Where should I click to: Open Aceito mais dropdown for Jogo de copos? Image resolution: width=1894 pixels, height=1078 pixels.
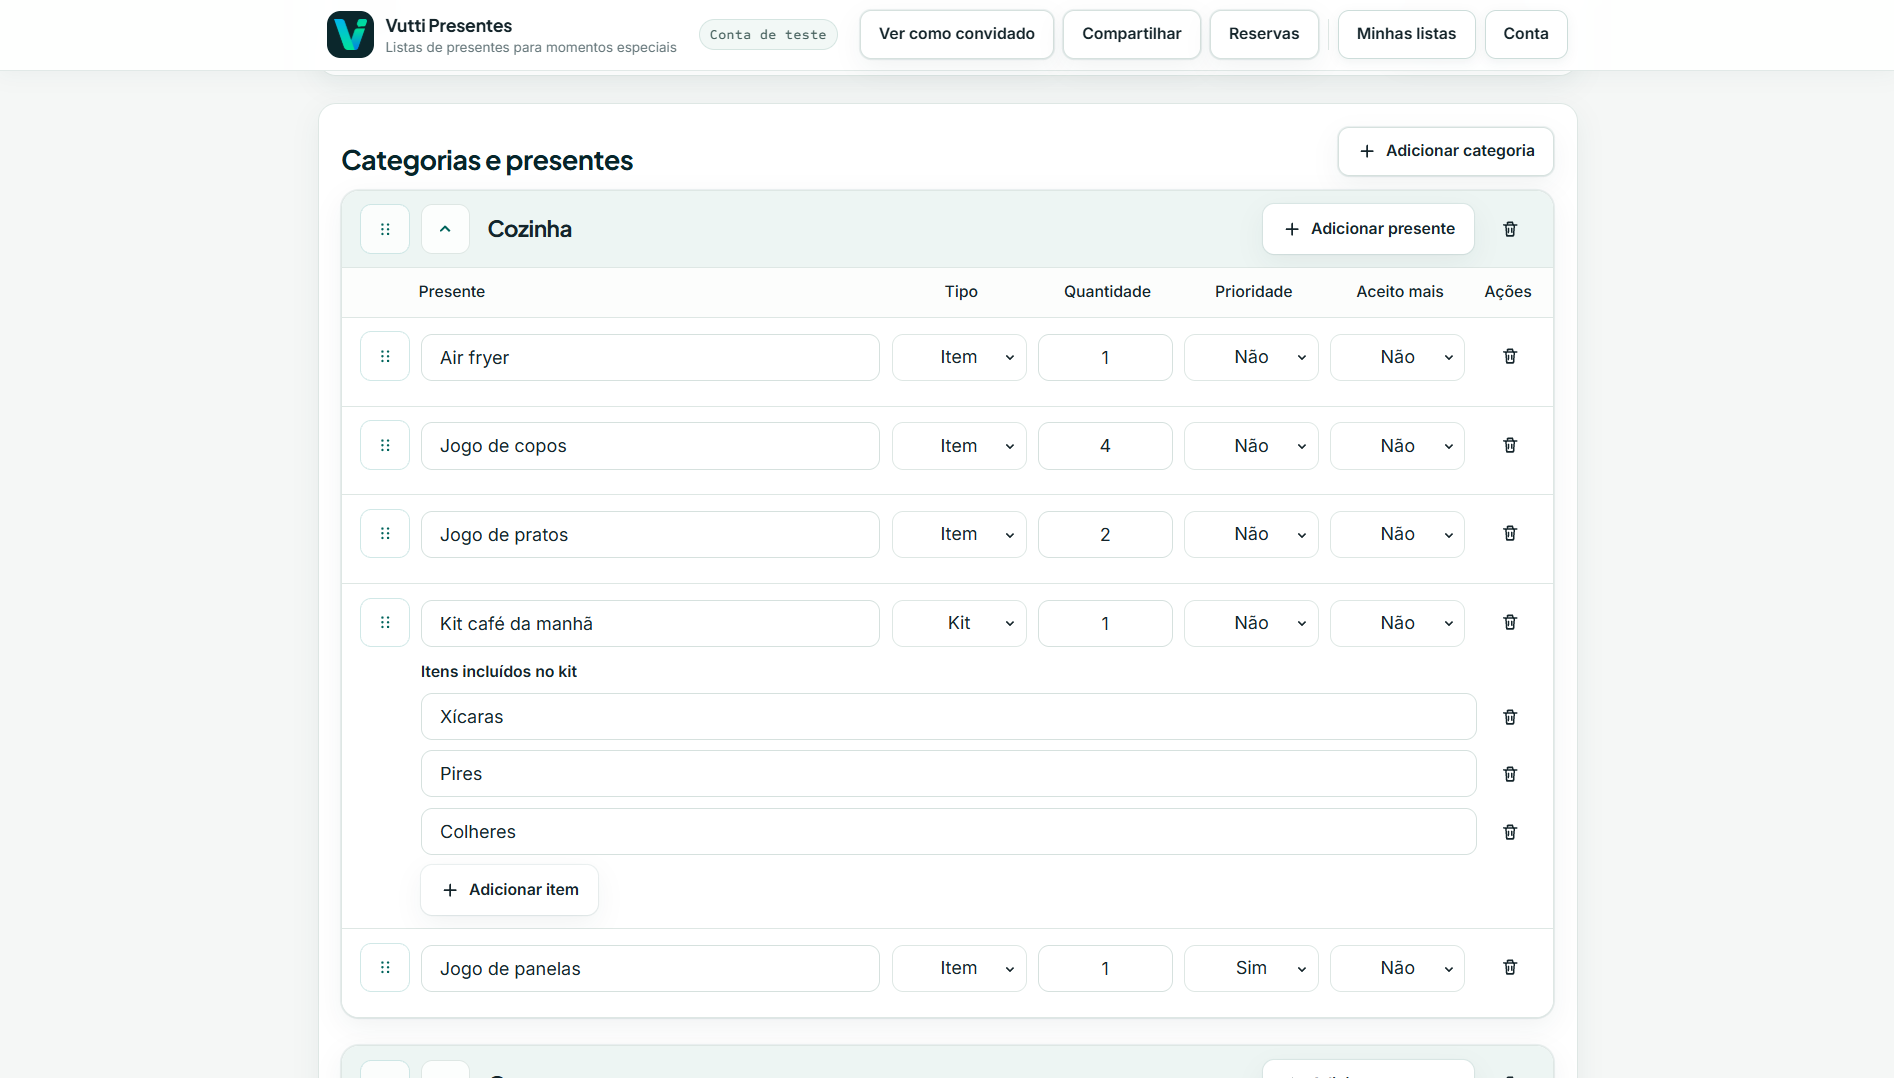[x=1397, y=446]
